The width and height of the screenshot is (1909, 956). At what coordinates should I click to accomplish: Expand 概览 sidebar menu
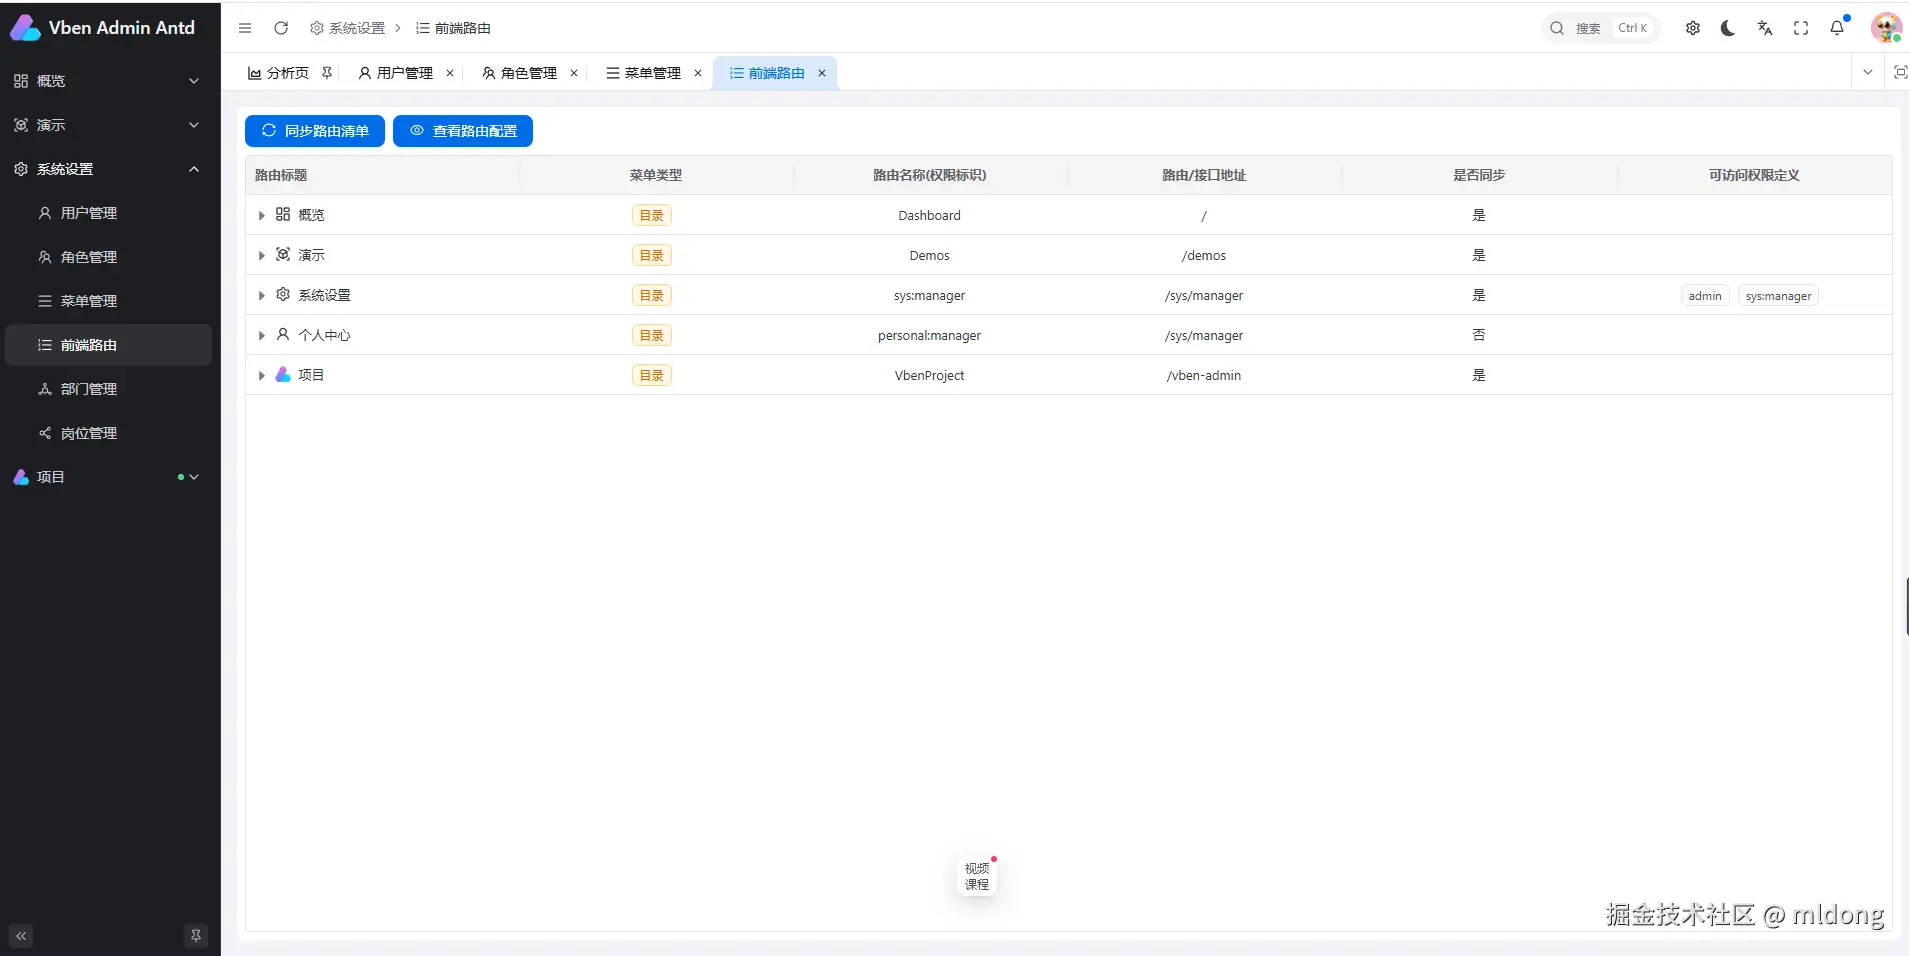coord(108,81)
